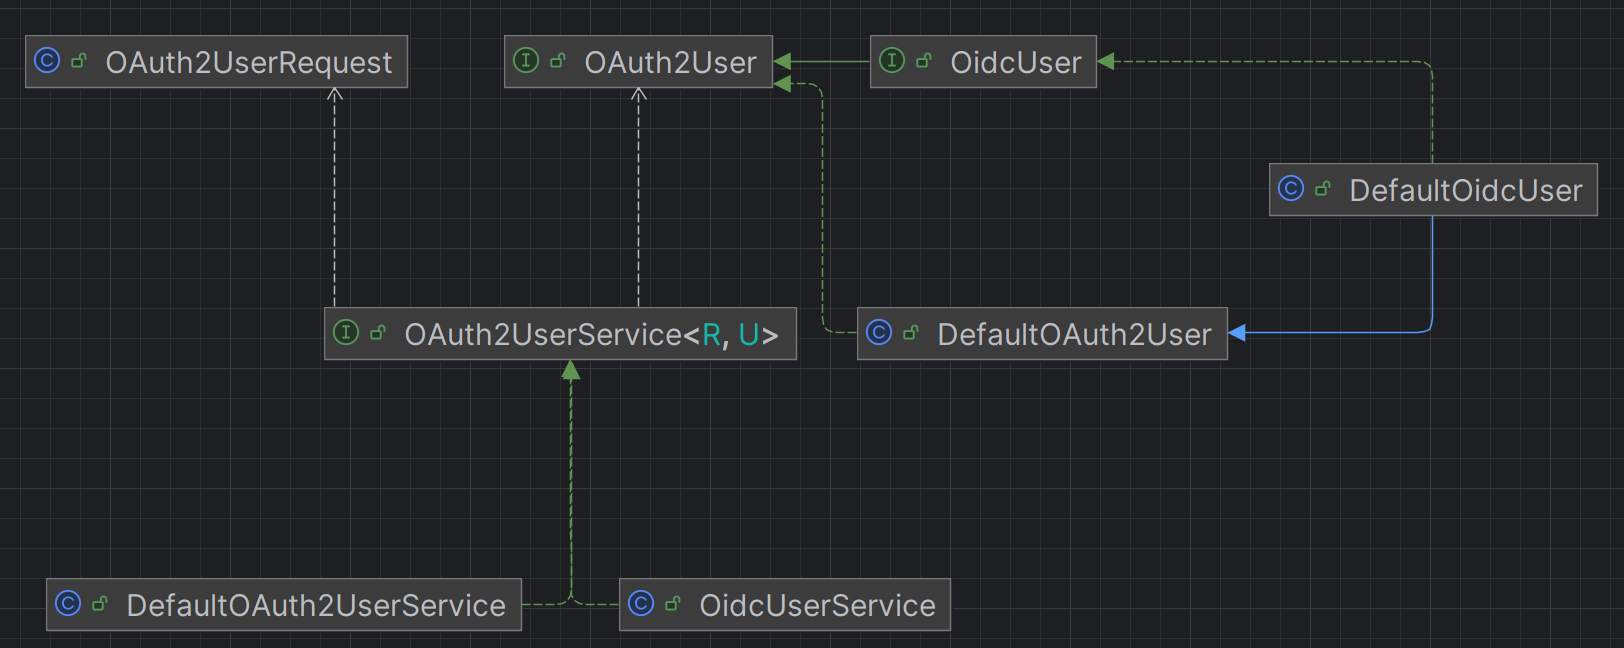Click the class icon beside DefaultOAuth2User
The width and height of the screenshot is (1624, 648).
[x=879, y=333]
